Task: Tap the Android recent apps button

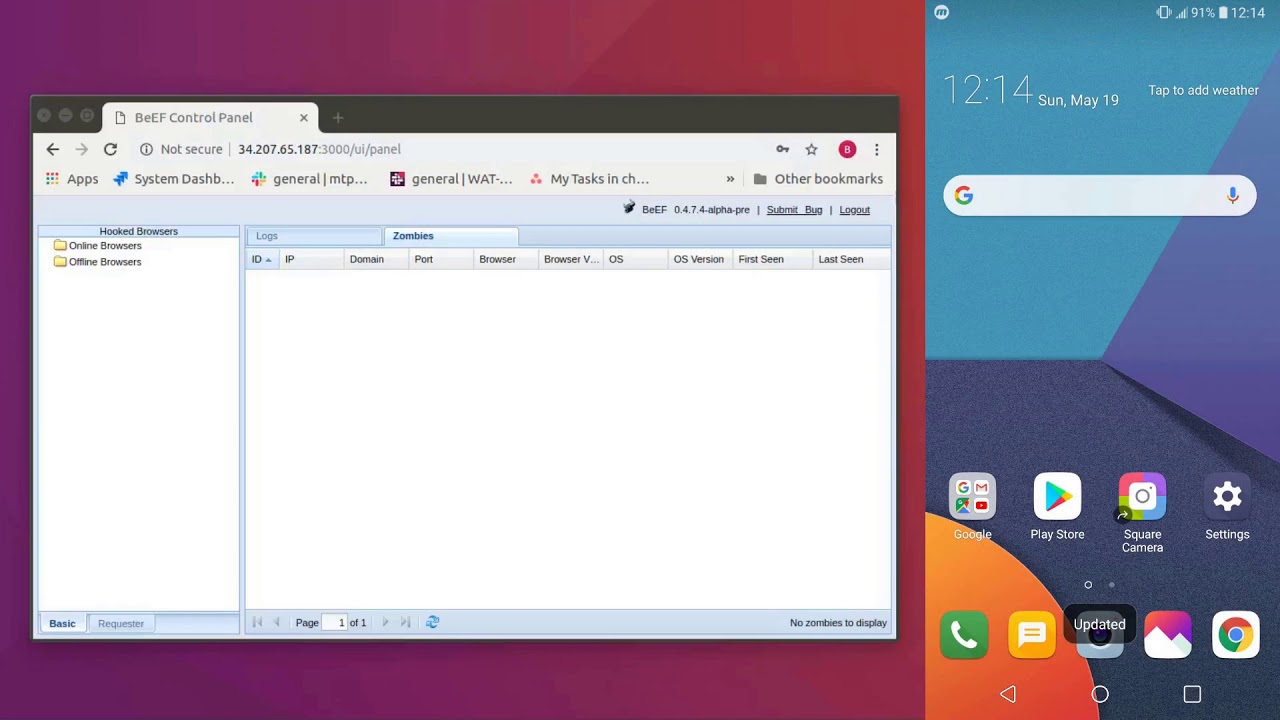Action: (1192, 694)
